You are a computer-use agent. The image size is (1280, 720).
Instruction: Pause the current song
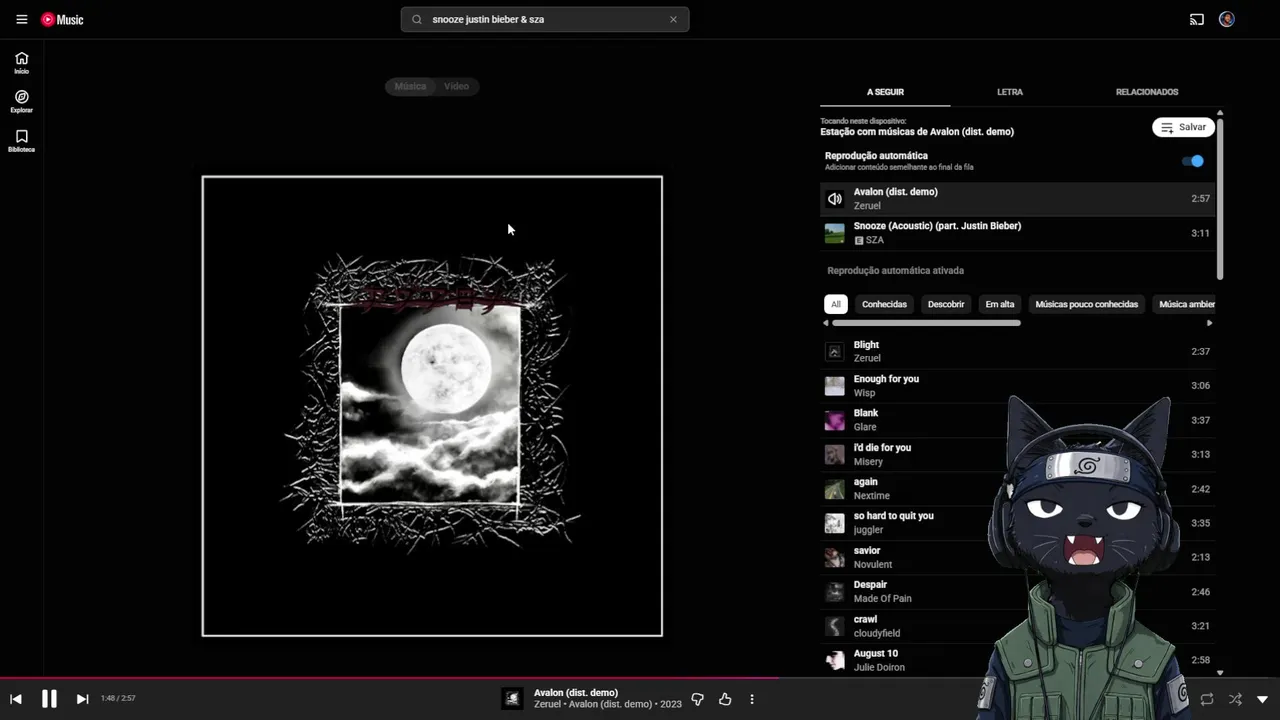49,699
